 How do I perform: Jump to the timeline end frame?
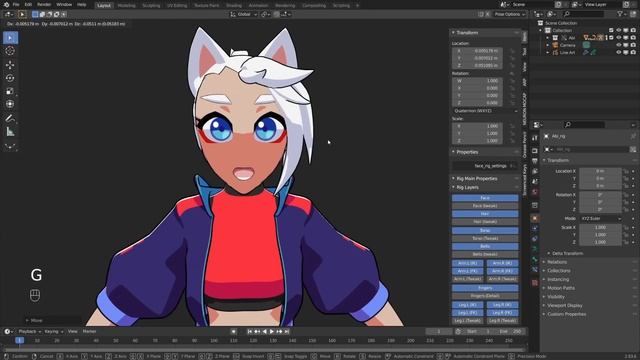pos(287,331)
